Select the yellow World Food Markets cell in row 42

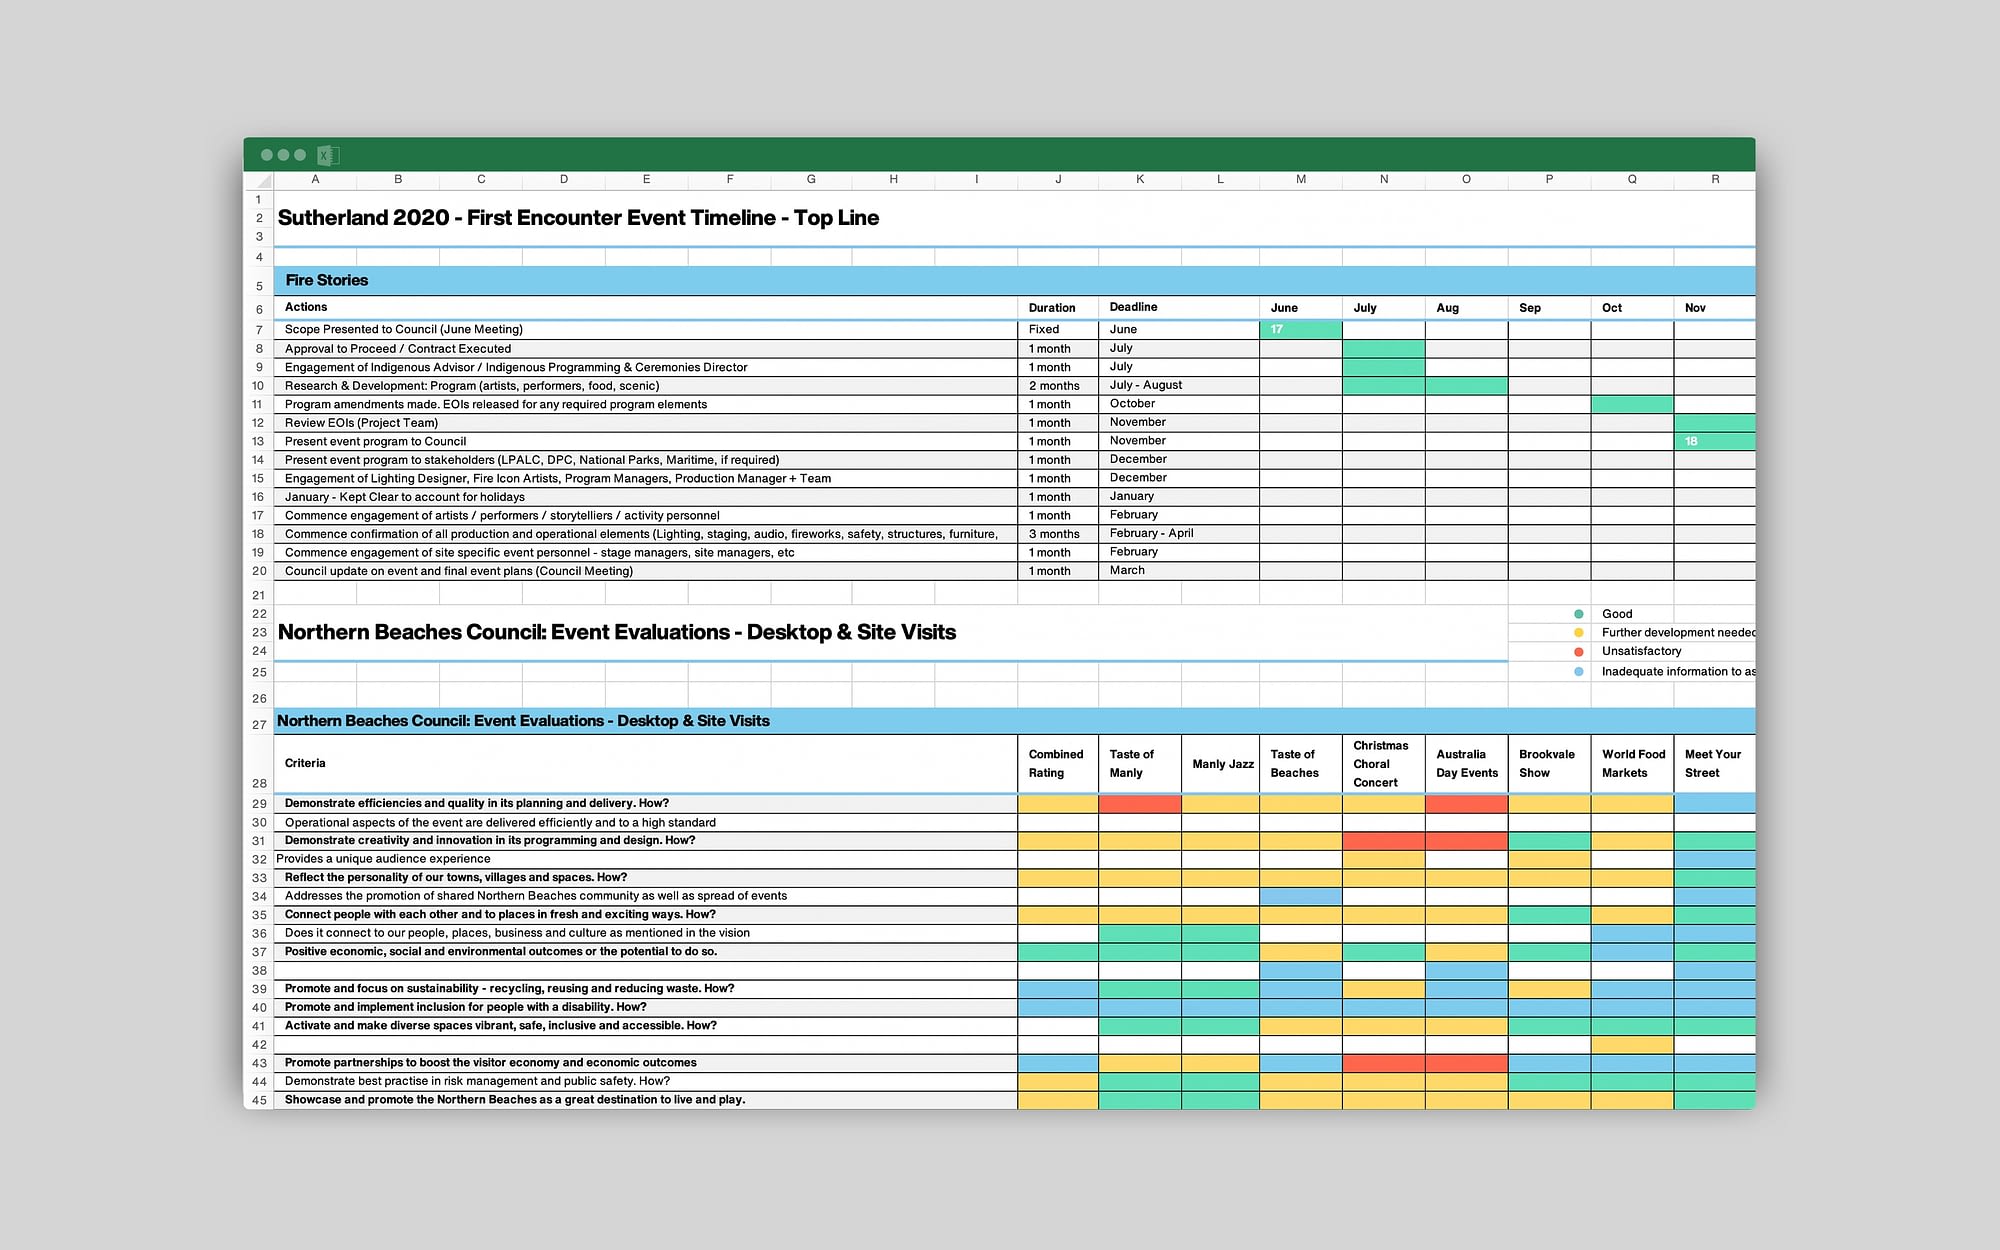coord(1632,1044)
